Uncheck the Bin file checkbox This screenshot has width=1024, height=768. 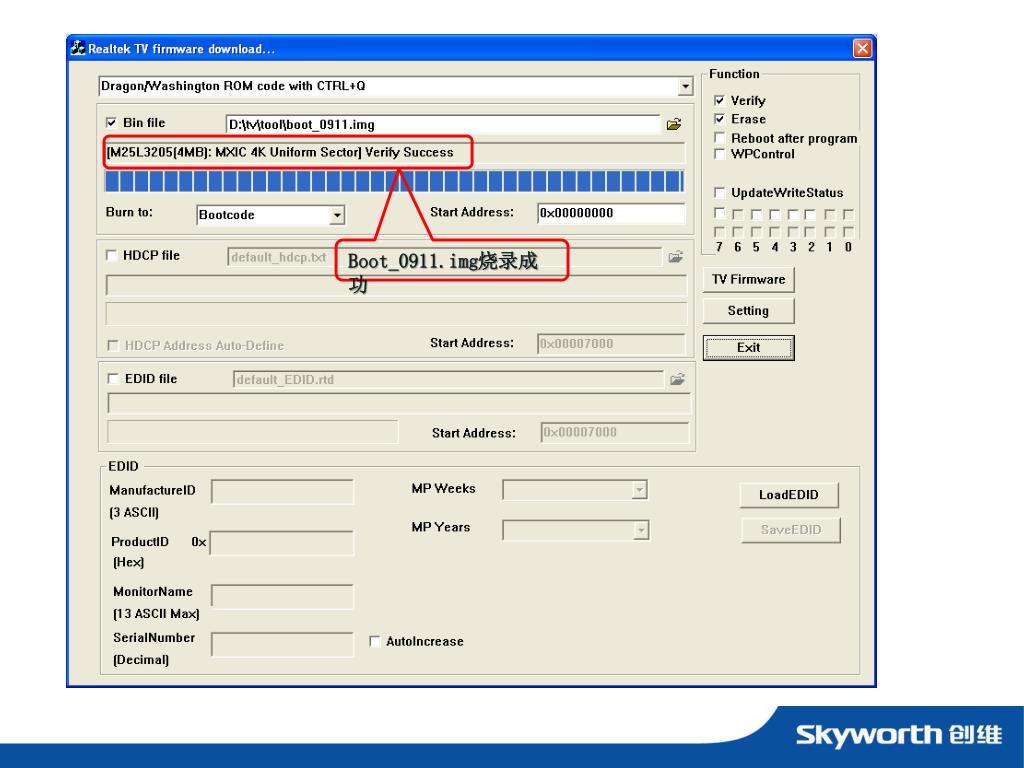(111, 122)
